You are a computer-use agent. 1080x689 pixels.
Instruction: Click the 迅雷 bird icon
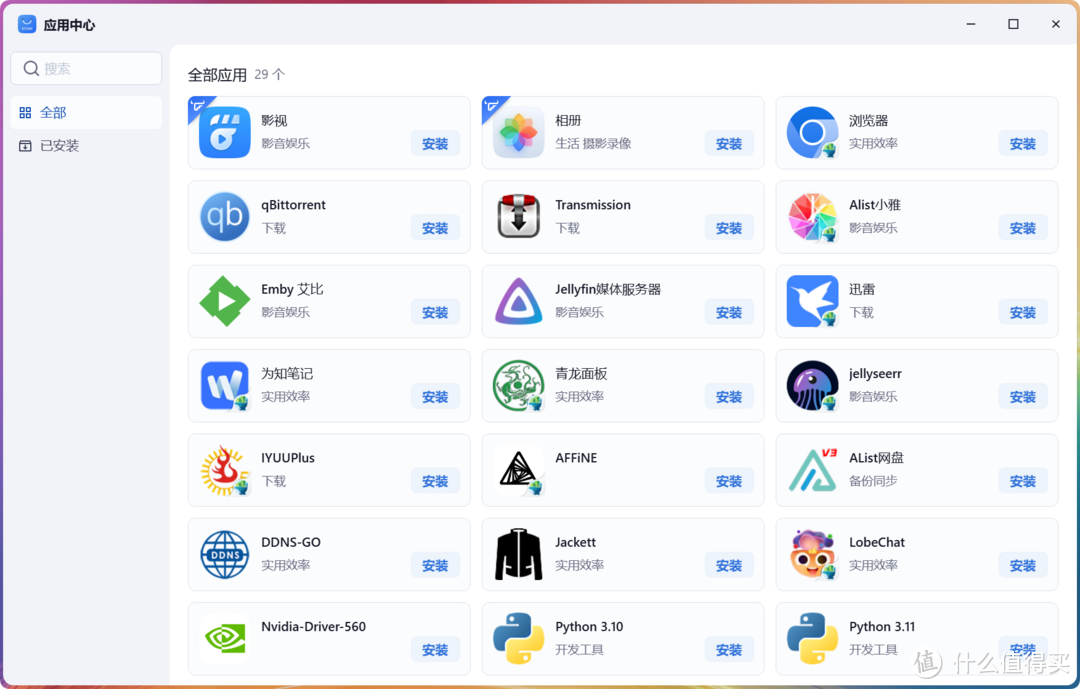811,301
